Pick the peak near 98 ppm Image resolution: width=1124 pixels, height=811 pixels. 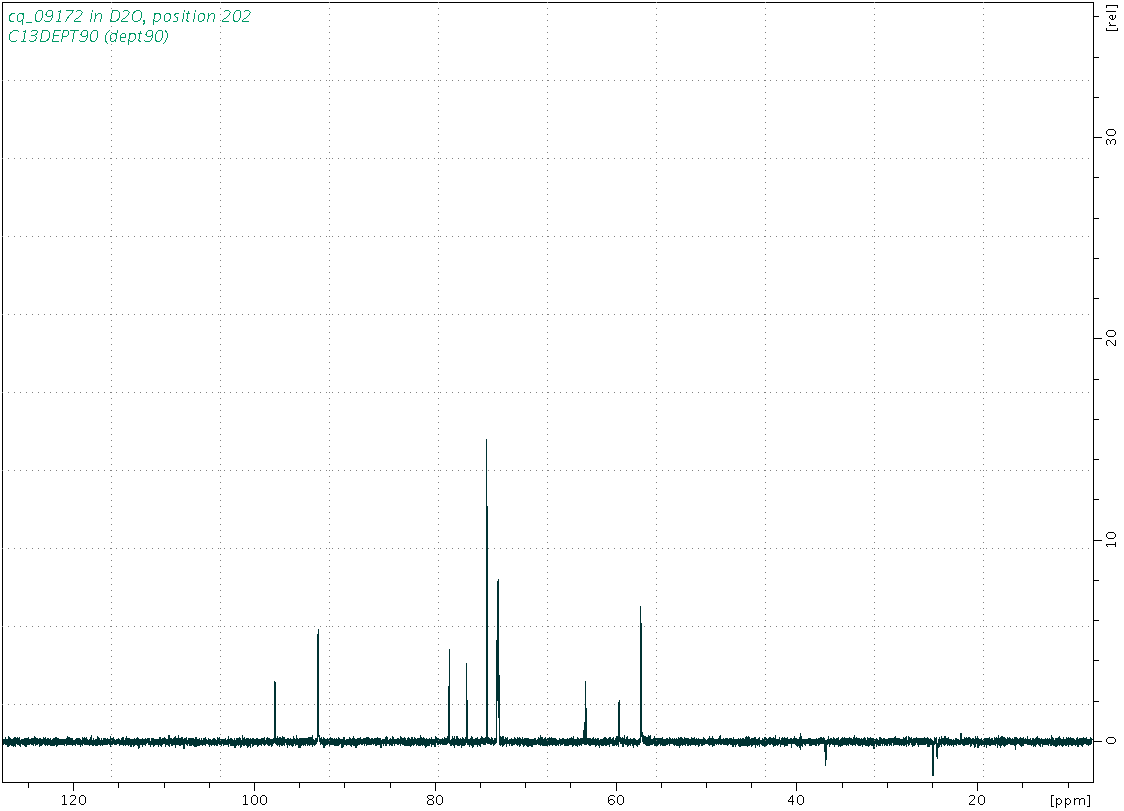[275, 710]
